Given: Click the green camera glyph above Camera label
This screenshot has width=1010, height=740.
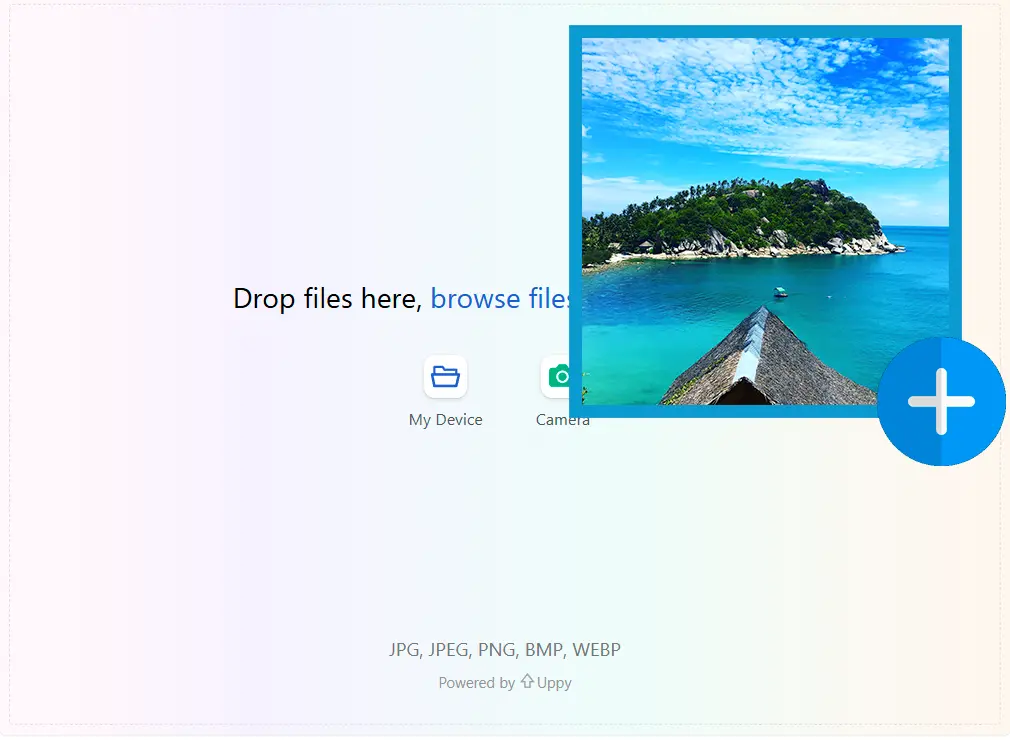Looking at the screenshot, I should tap(562, 376).
